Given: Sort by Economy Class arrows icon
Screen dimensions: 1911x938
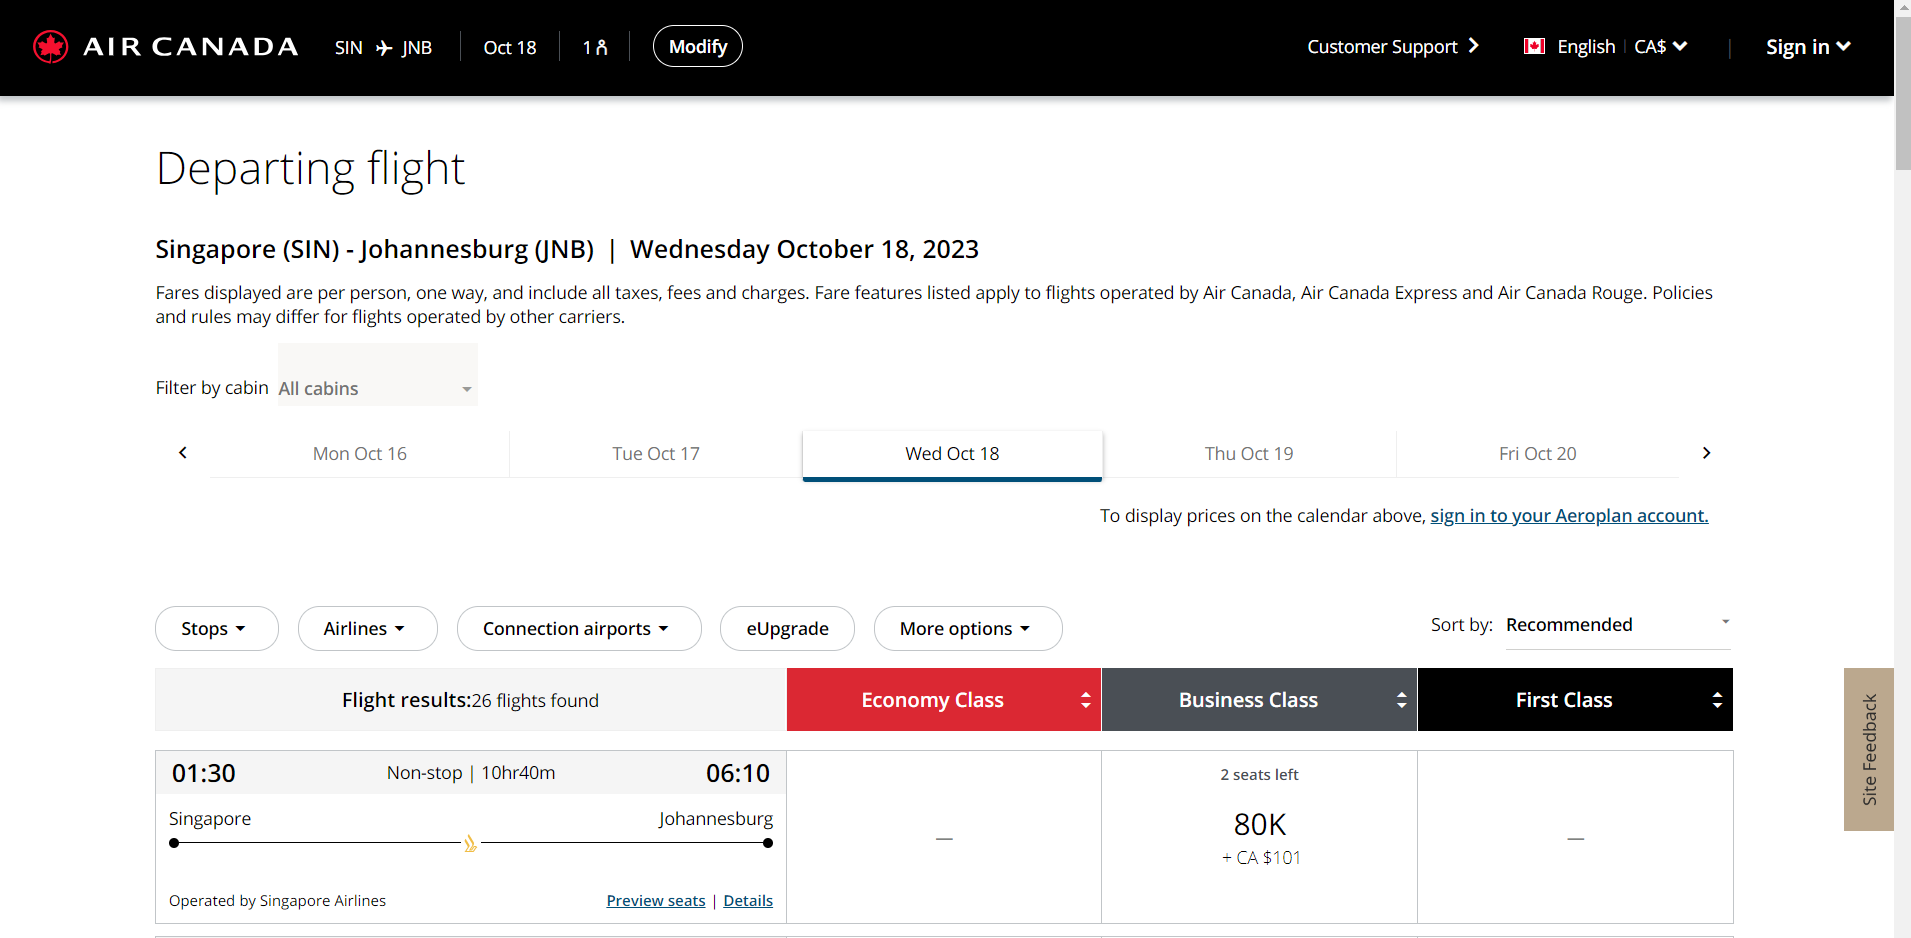Looking at the screenshot, I should pos(1086,700).
